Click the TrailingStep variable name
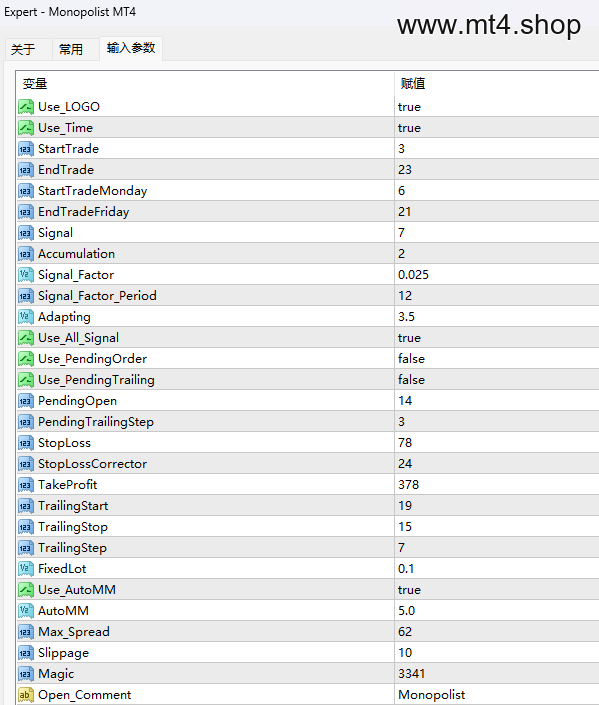 (72, 548)
